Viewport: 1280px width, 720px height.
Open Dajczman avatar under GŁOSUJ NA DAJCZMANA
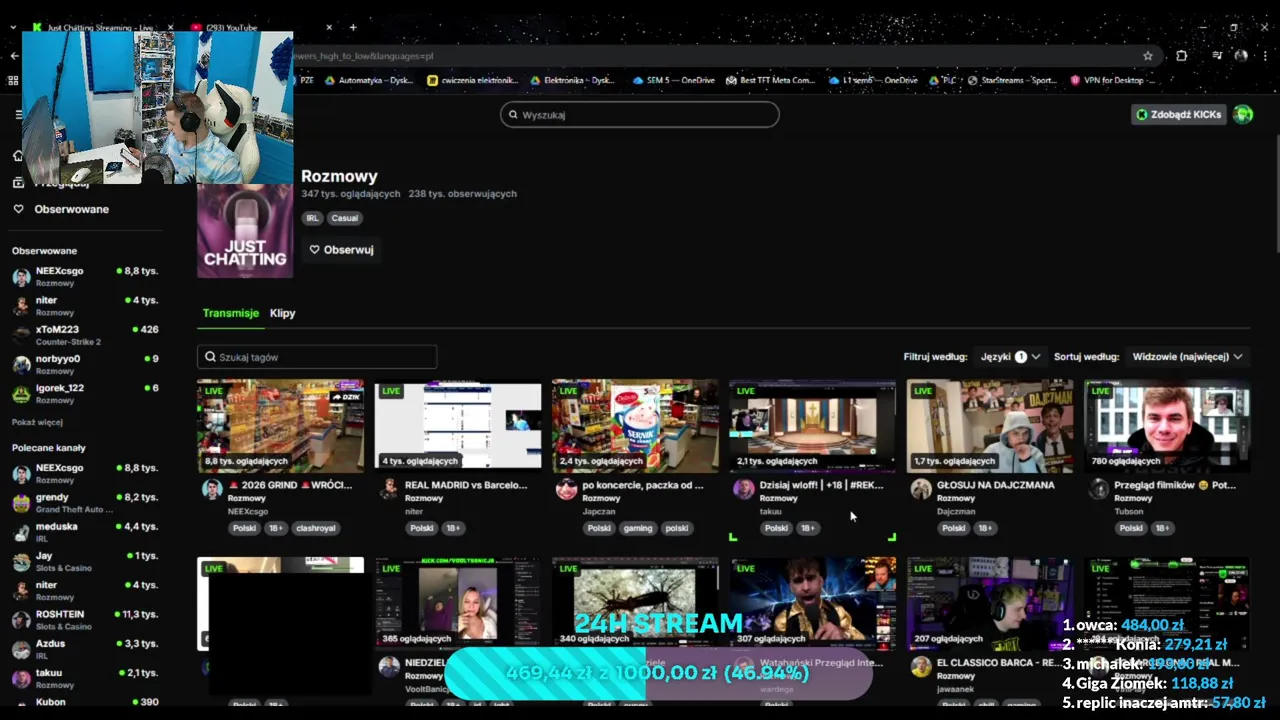pos(921,489)
